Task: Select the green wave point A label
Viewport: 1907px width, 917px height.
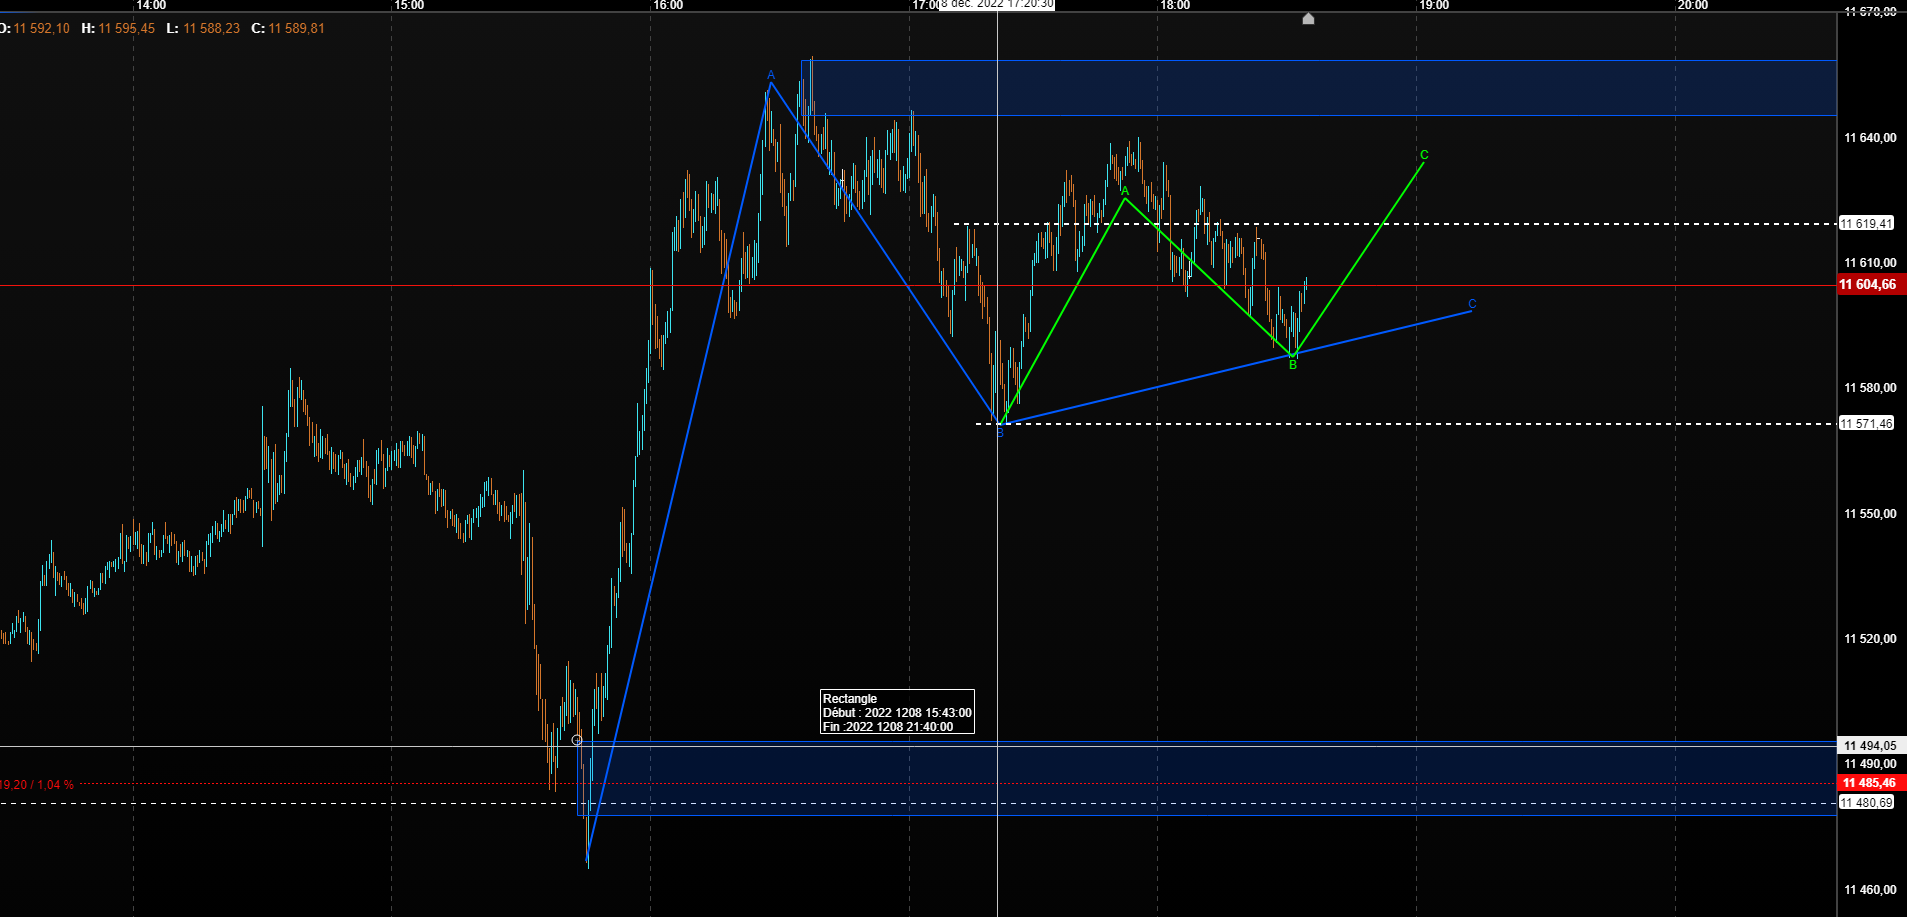Action: (x=1125, y=190)
